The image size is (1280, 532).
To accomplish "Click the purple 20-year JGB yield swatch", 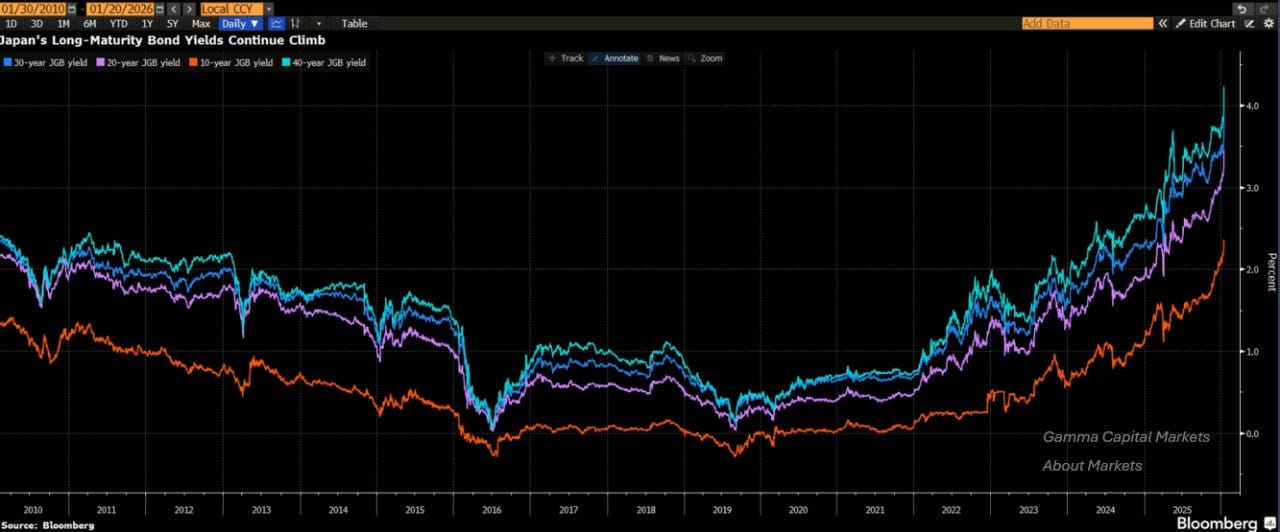I will tap(100, 62).
